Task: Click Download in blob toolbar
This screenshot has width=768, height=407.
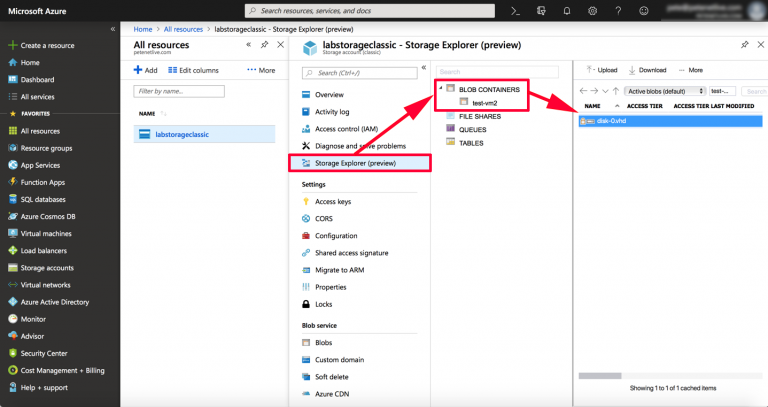Action: pyautogui.click(x=648, y=70)
